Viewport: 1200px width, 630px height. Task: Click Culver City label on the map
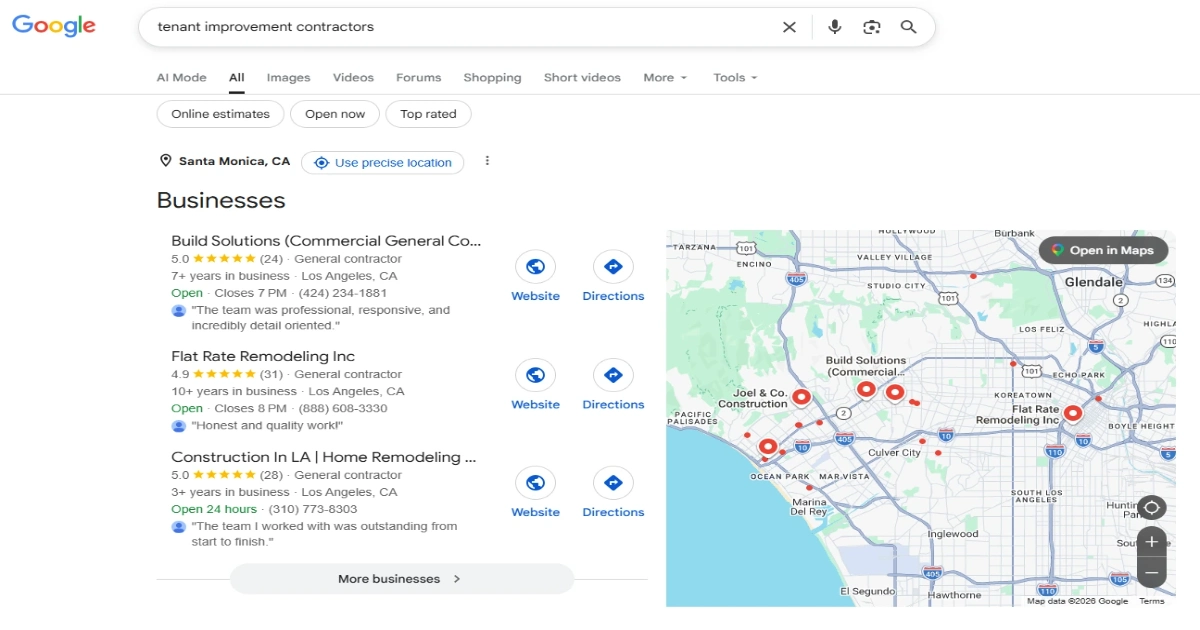pyautogui.click(x=895, y=453)
